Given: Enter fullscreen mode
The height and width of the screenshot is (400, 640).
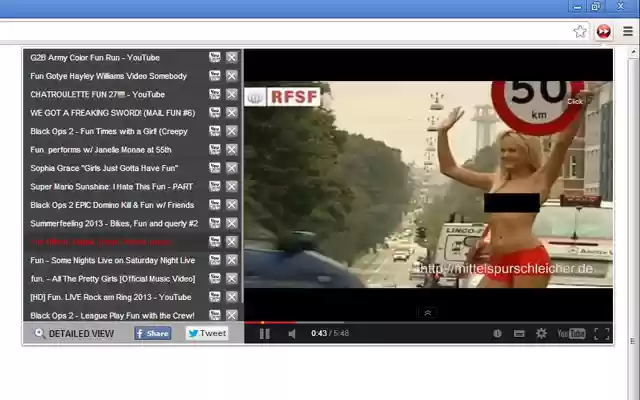Looking at the screenshot, I should click(602, 333).
